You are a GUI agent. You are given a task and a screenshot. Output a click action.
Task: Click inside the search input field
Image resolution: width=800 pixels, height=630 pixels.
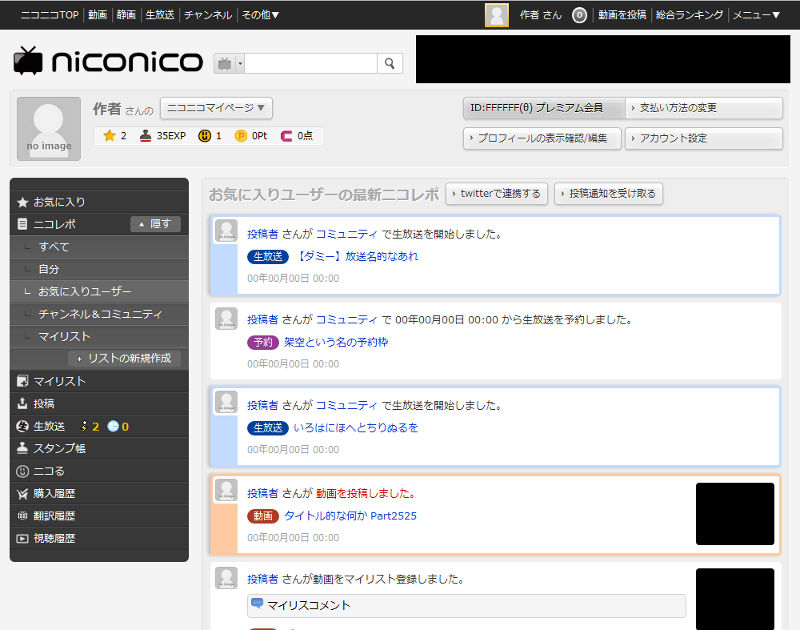310,61
